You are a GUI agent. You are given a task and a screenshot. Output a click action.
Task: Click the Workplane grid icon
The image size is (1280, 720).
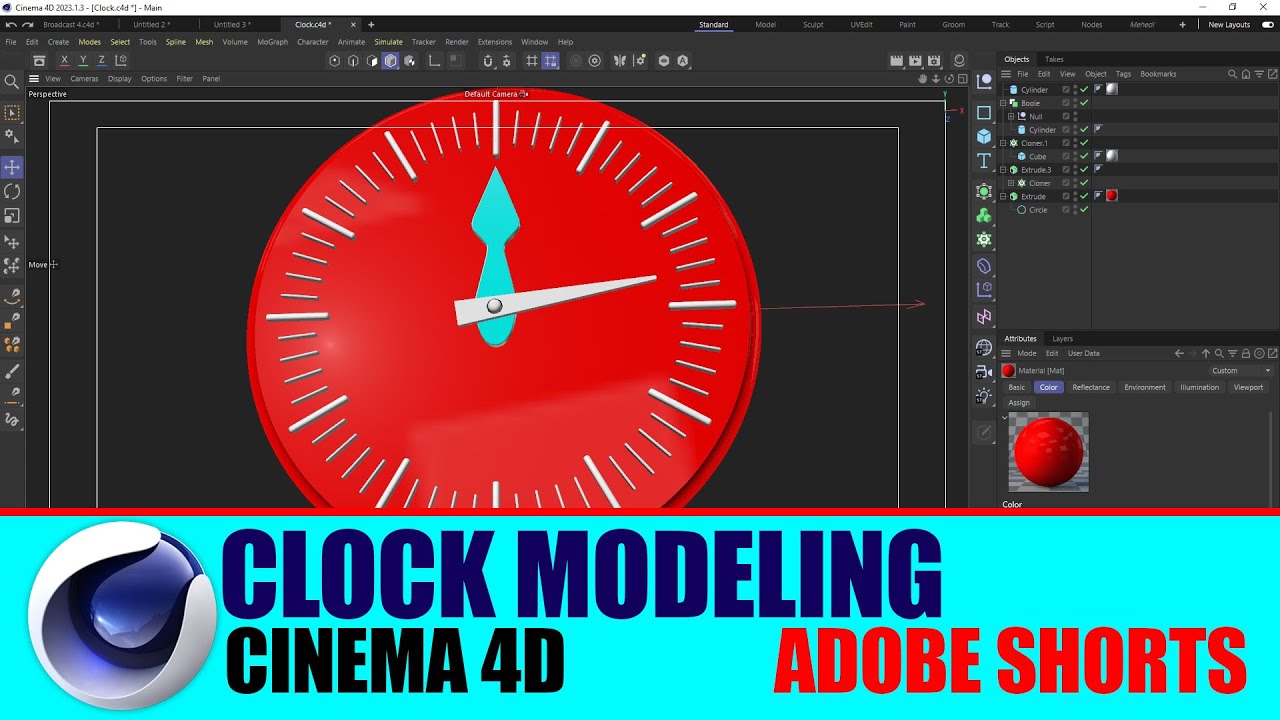point(531,61)
